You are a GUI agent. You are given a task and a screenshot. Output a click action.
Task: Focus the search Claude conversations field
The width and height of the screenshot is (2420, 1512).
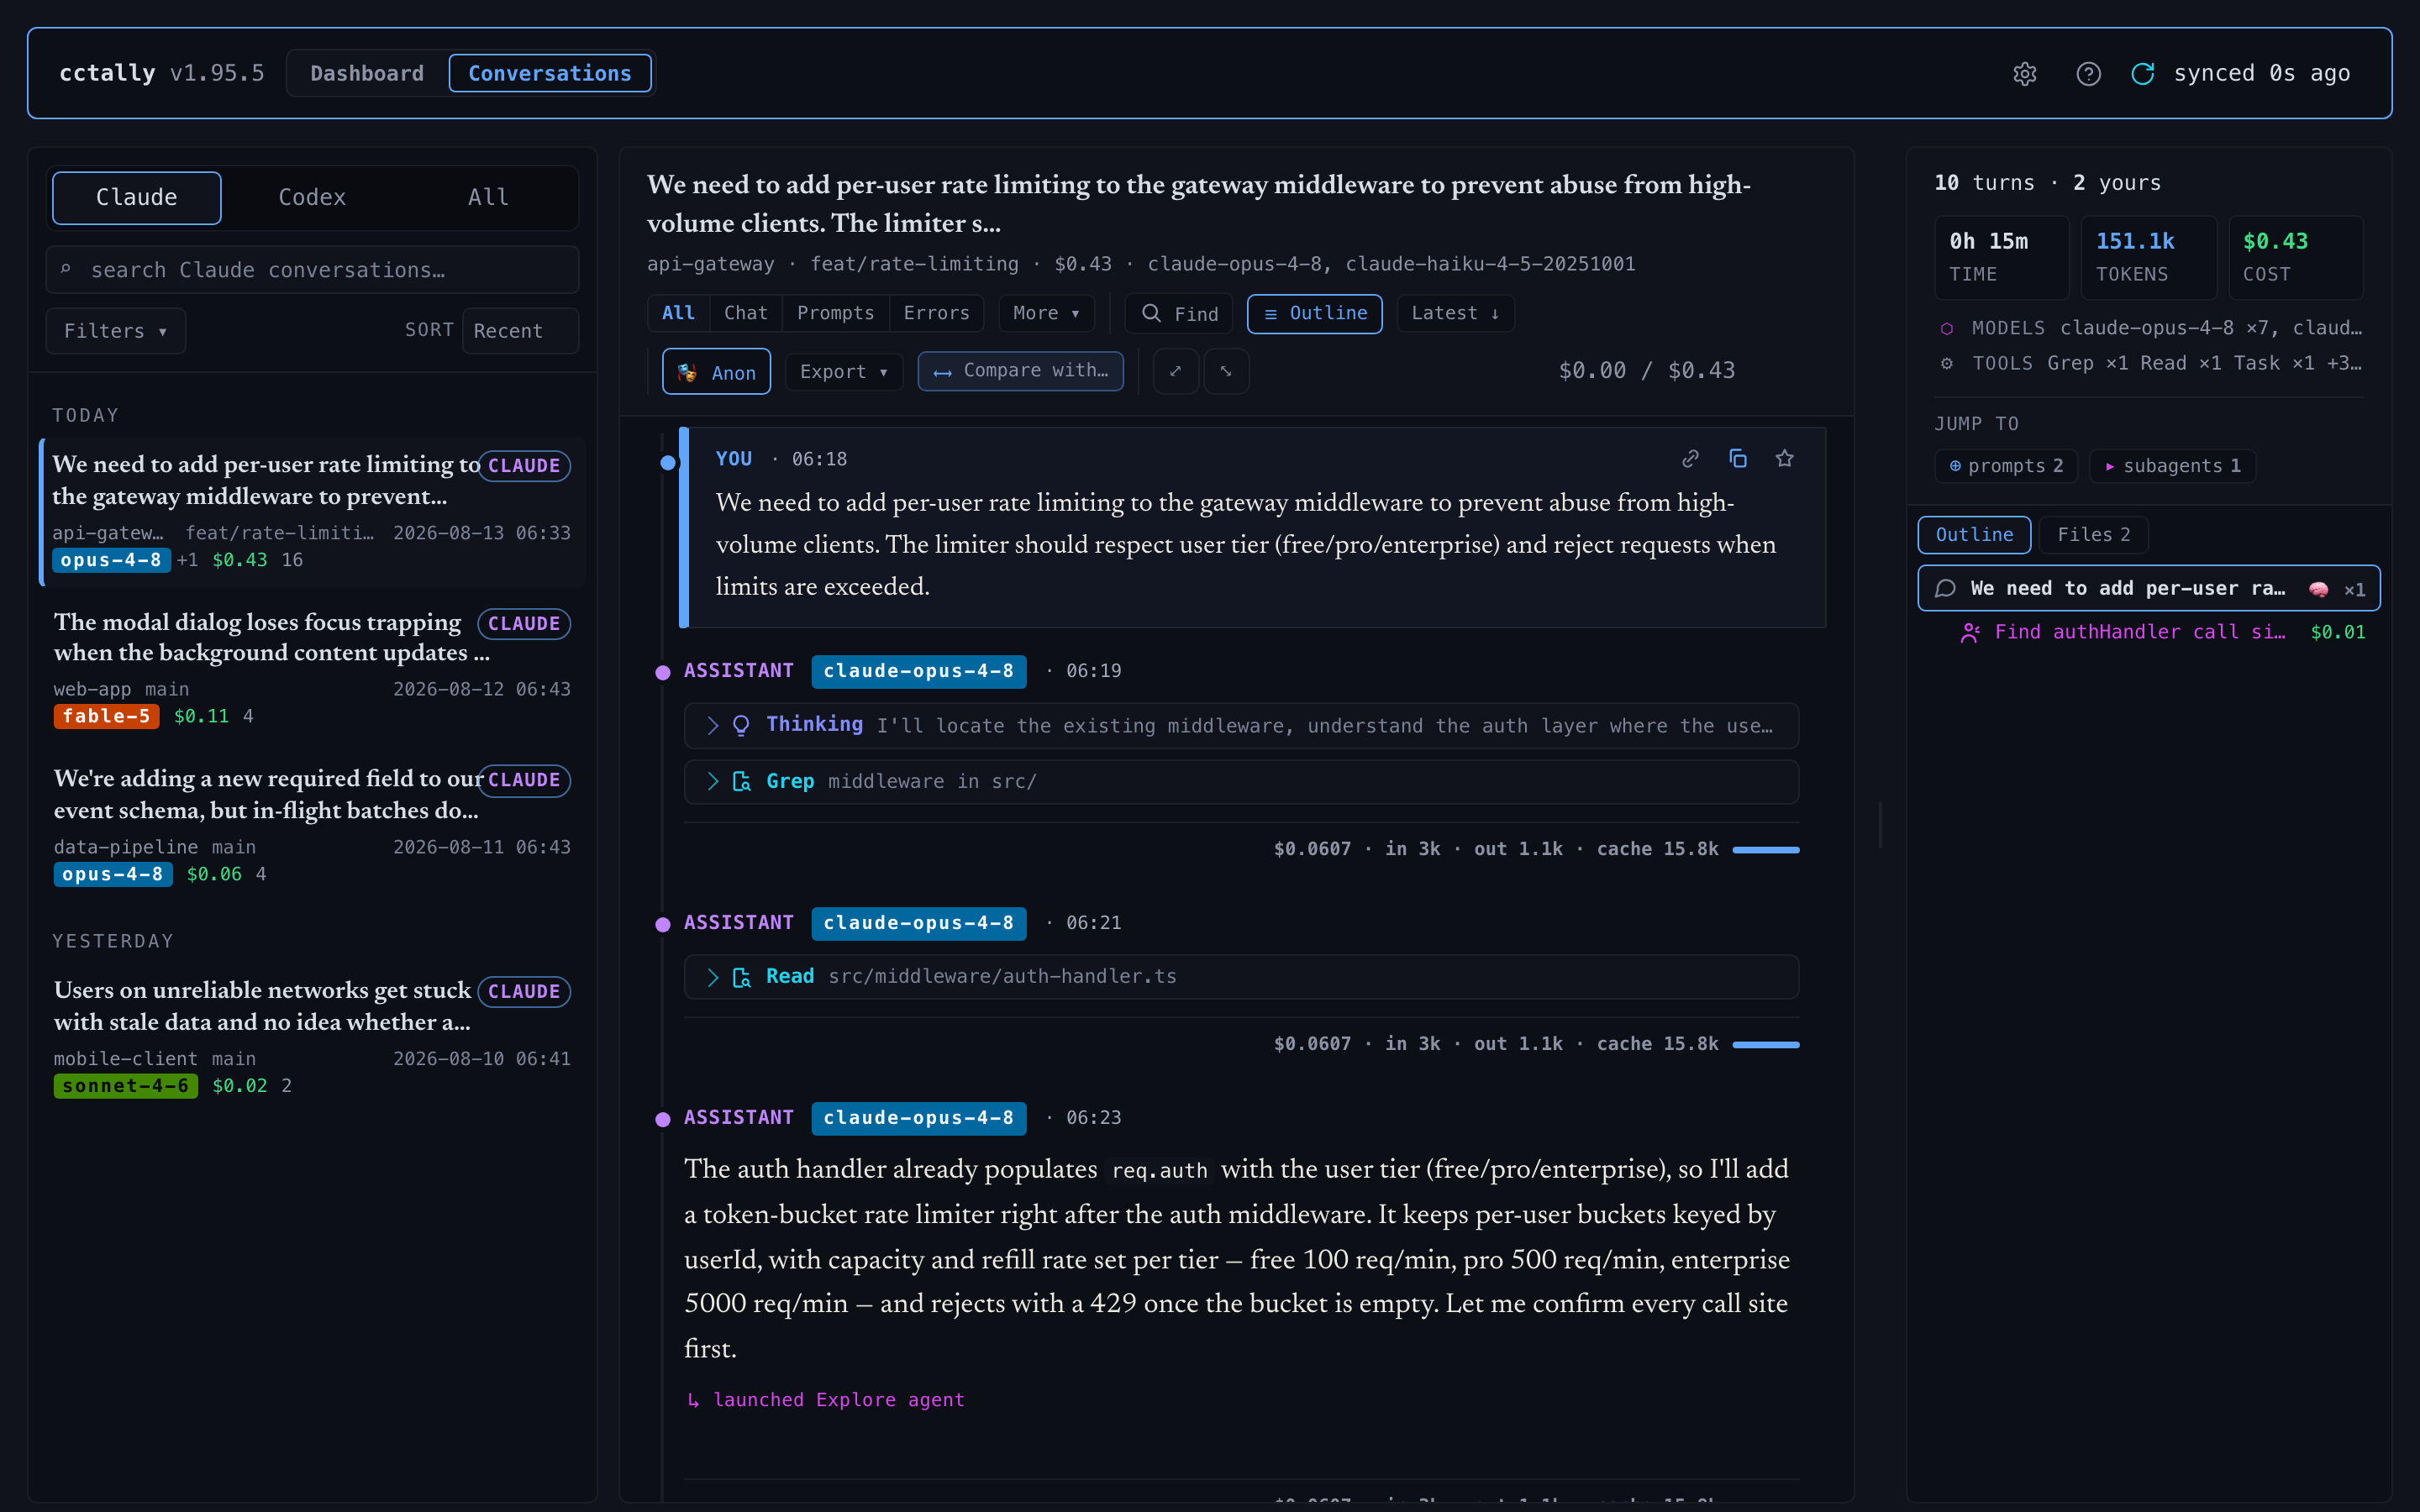click(312, 270)
